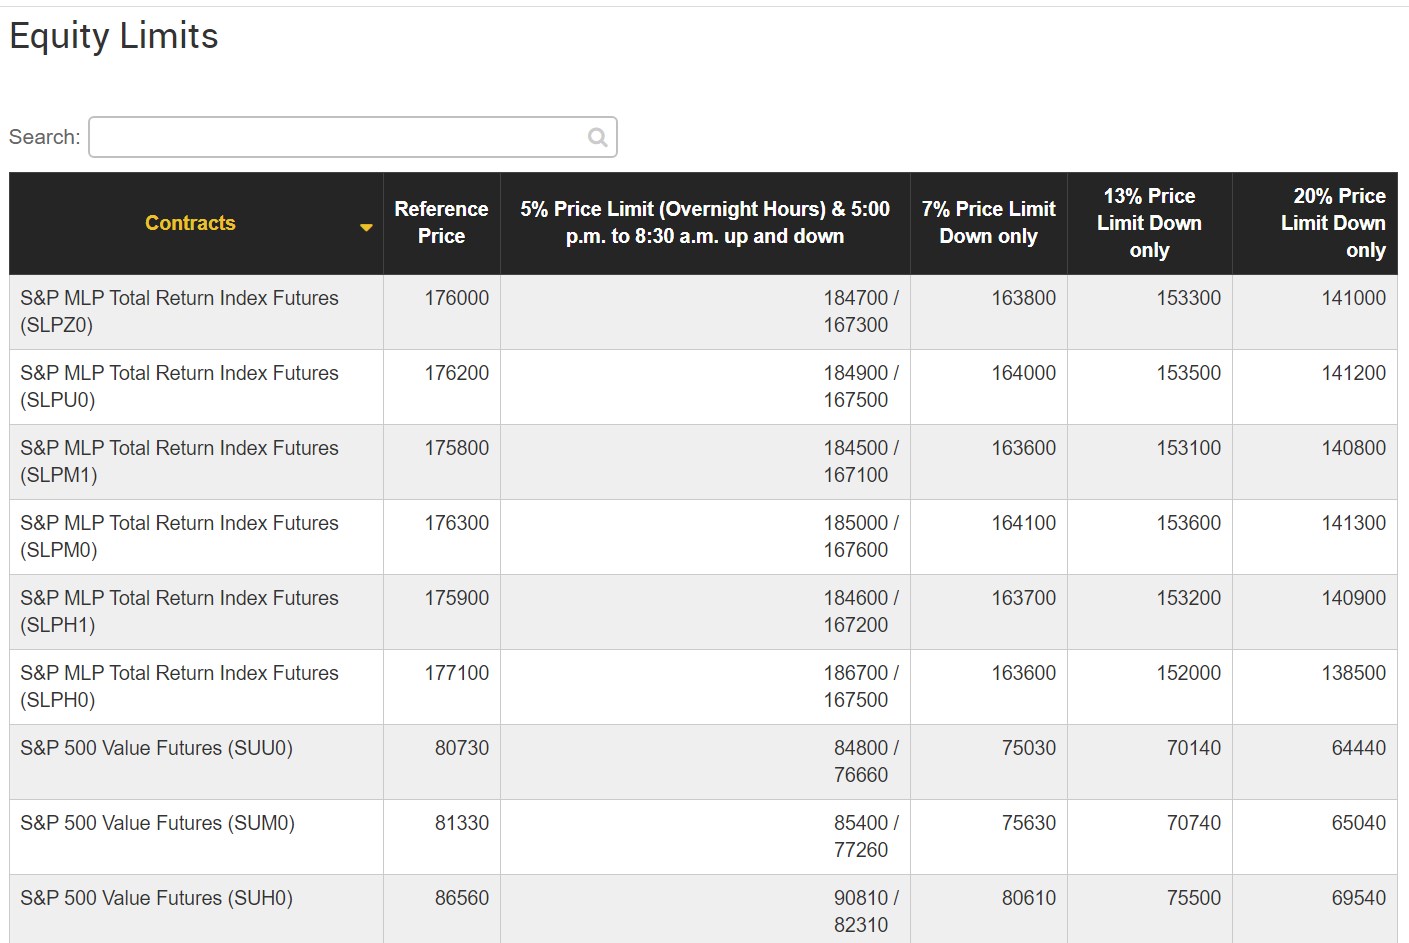
Task: Select contract name cell (SLPU0)
Action: pyautogui.click(x=196, y=387)
